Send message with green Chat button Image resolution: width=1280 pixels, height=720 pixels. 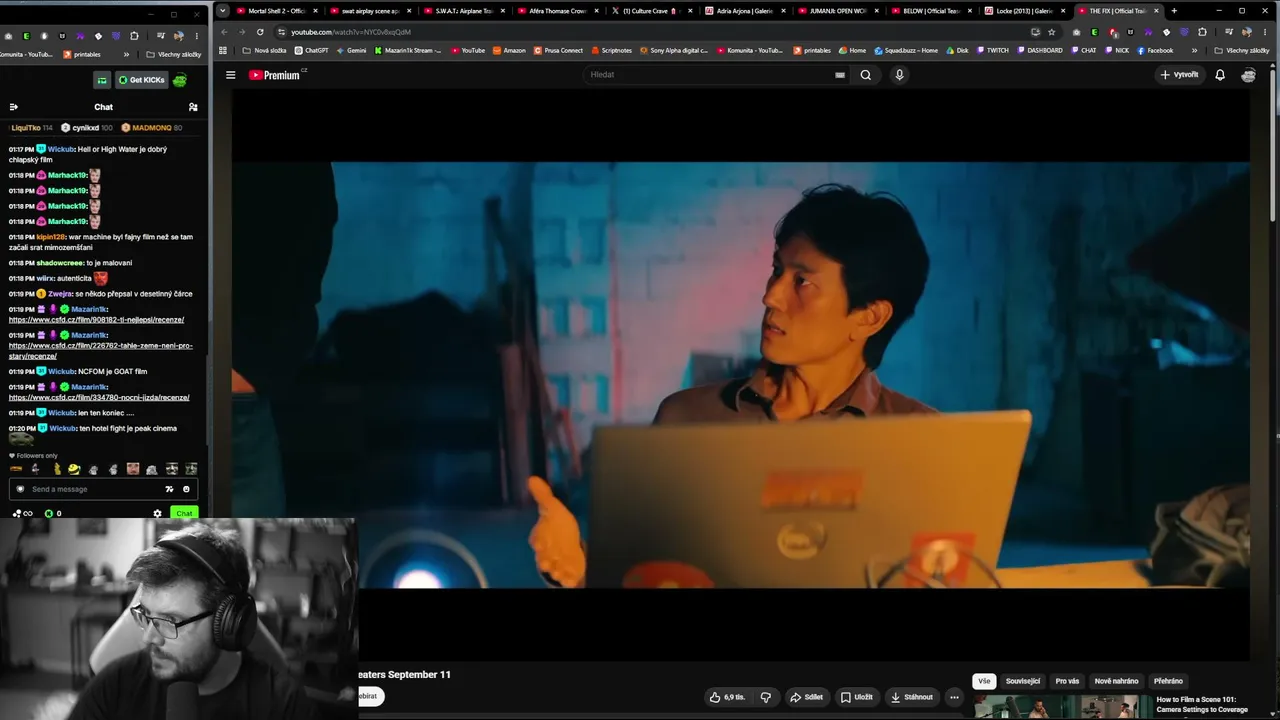coord(183,513)
